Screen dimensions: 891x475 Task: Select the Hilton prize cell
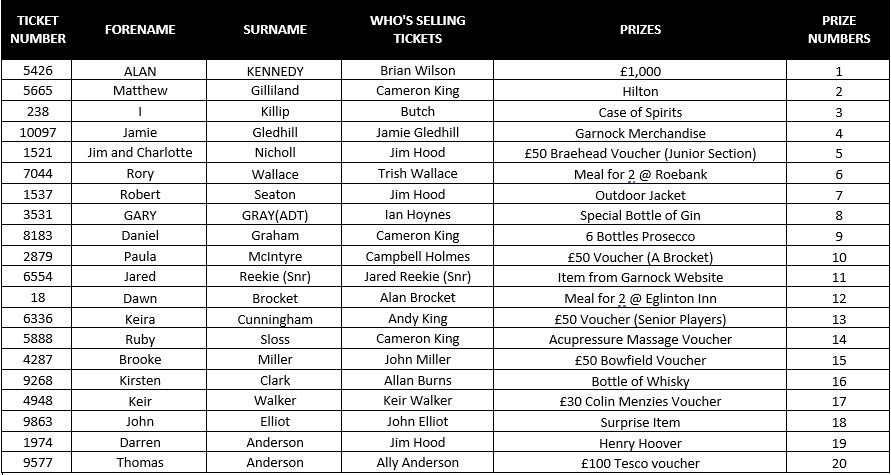tap(640, 91)
